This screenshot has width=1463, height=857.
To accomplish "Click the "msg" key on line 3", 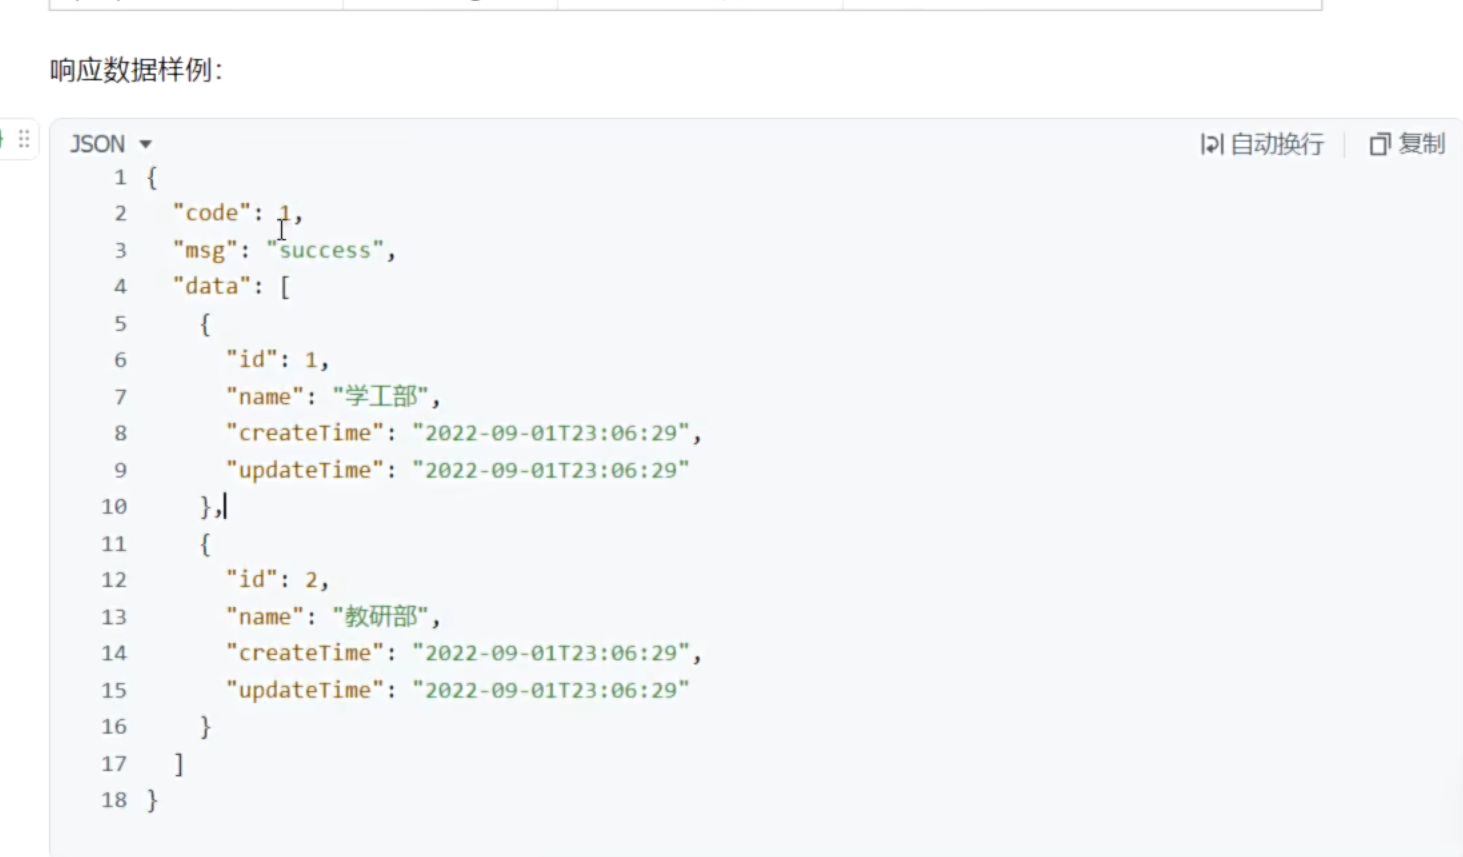I will (205, 250).
